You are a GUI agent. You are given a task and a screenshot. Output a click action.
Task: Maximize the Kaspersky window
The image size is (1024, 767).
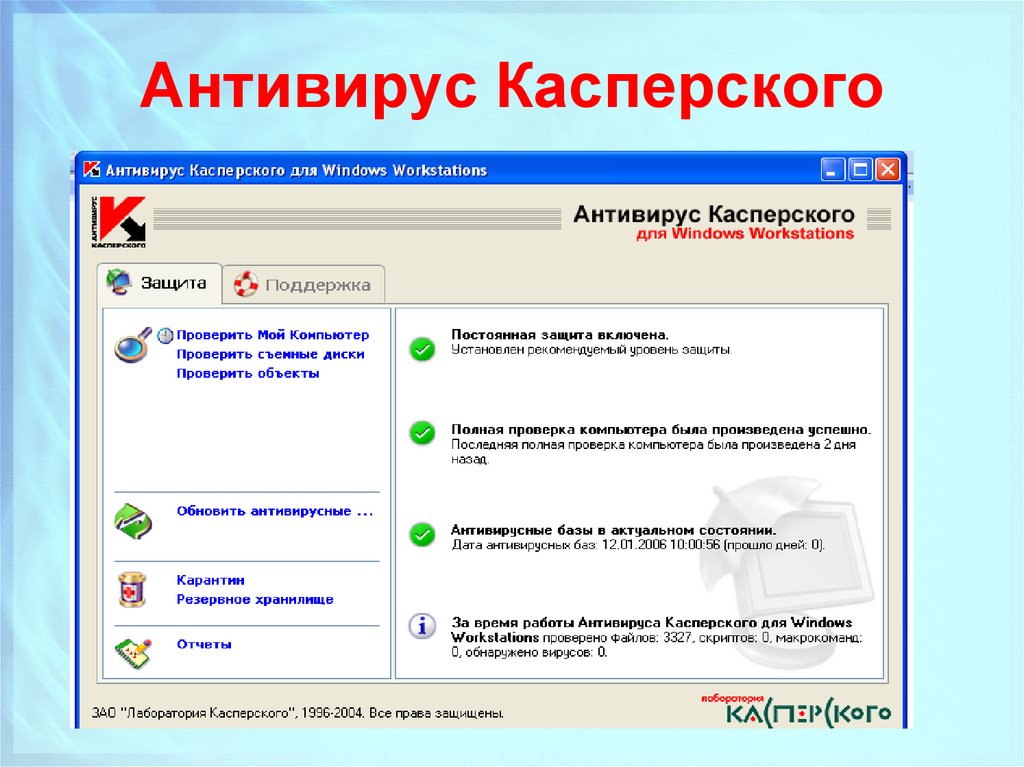[x=860, y=170]
